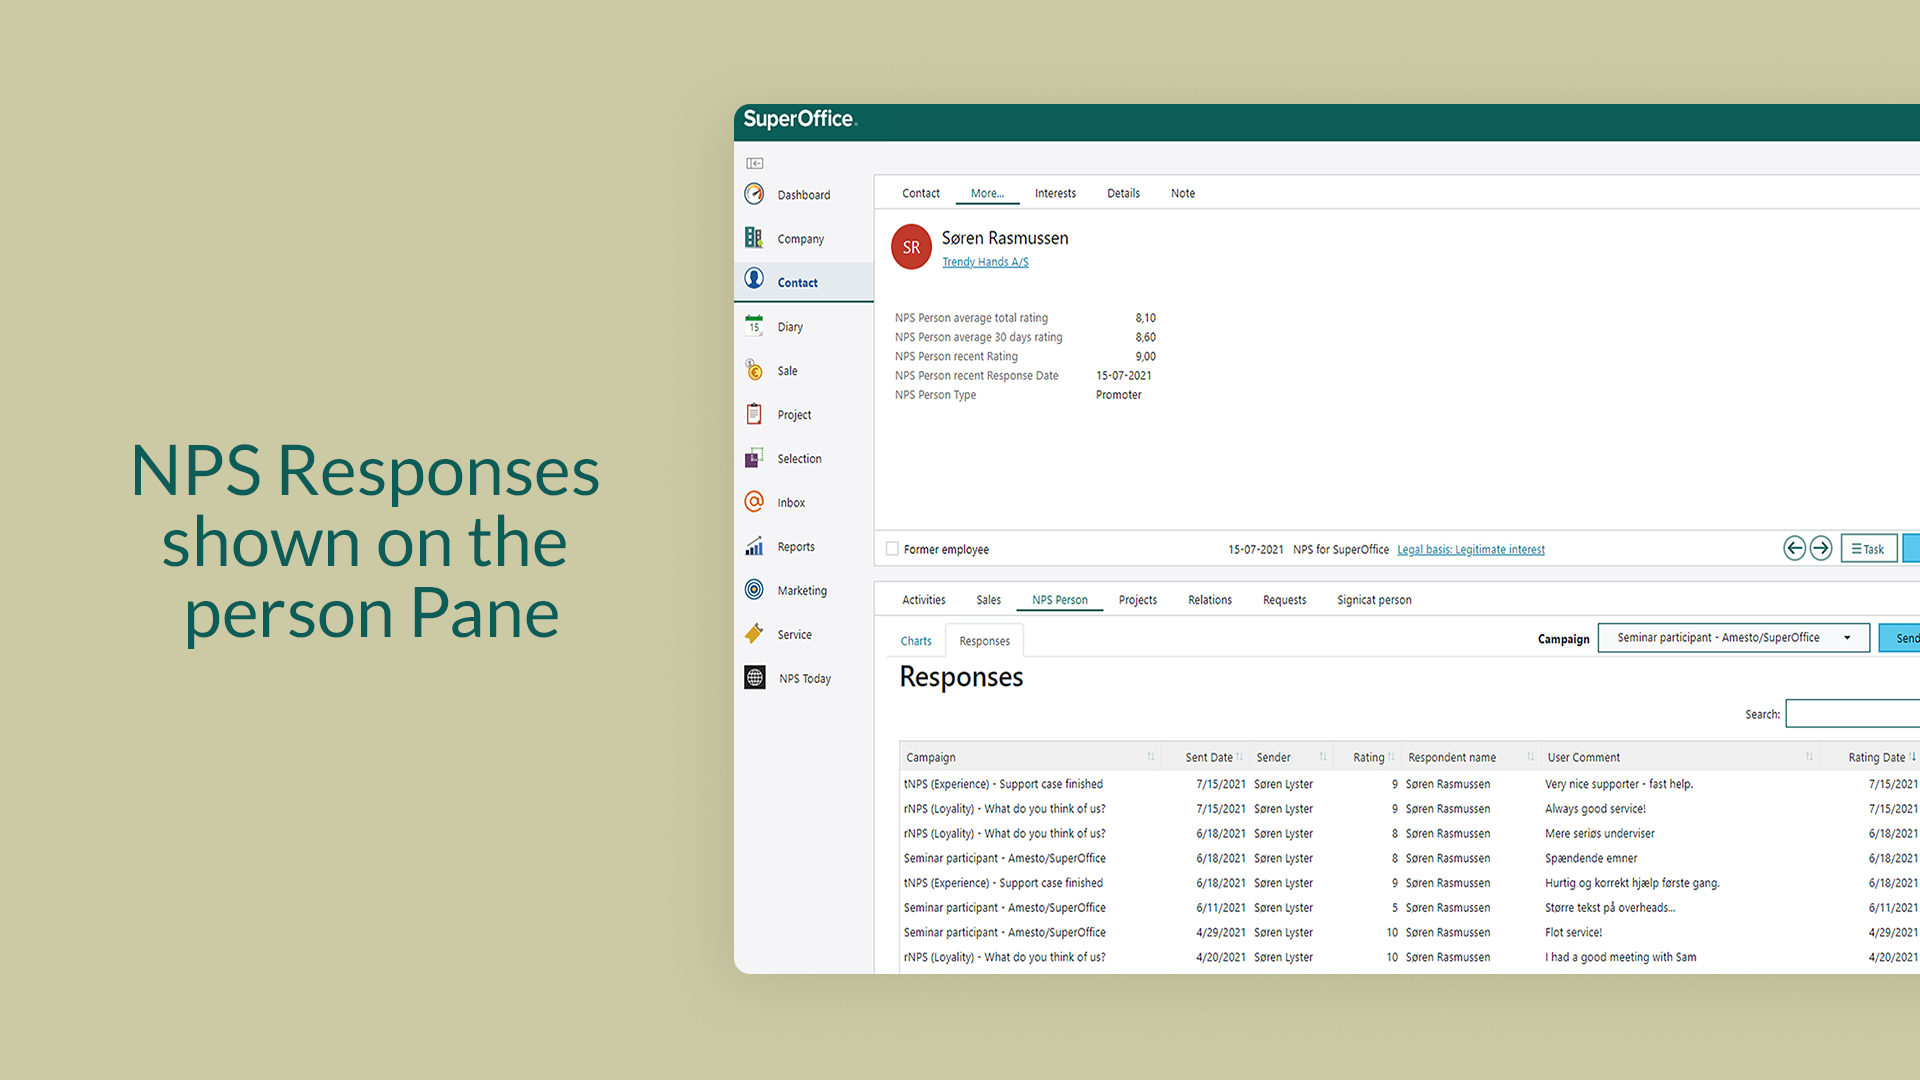Viewport: 1920px width, 1080px height.
Task: Collapse the sidebar navigator icon
Action: point(755,163)
